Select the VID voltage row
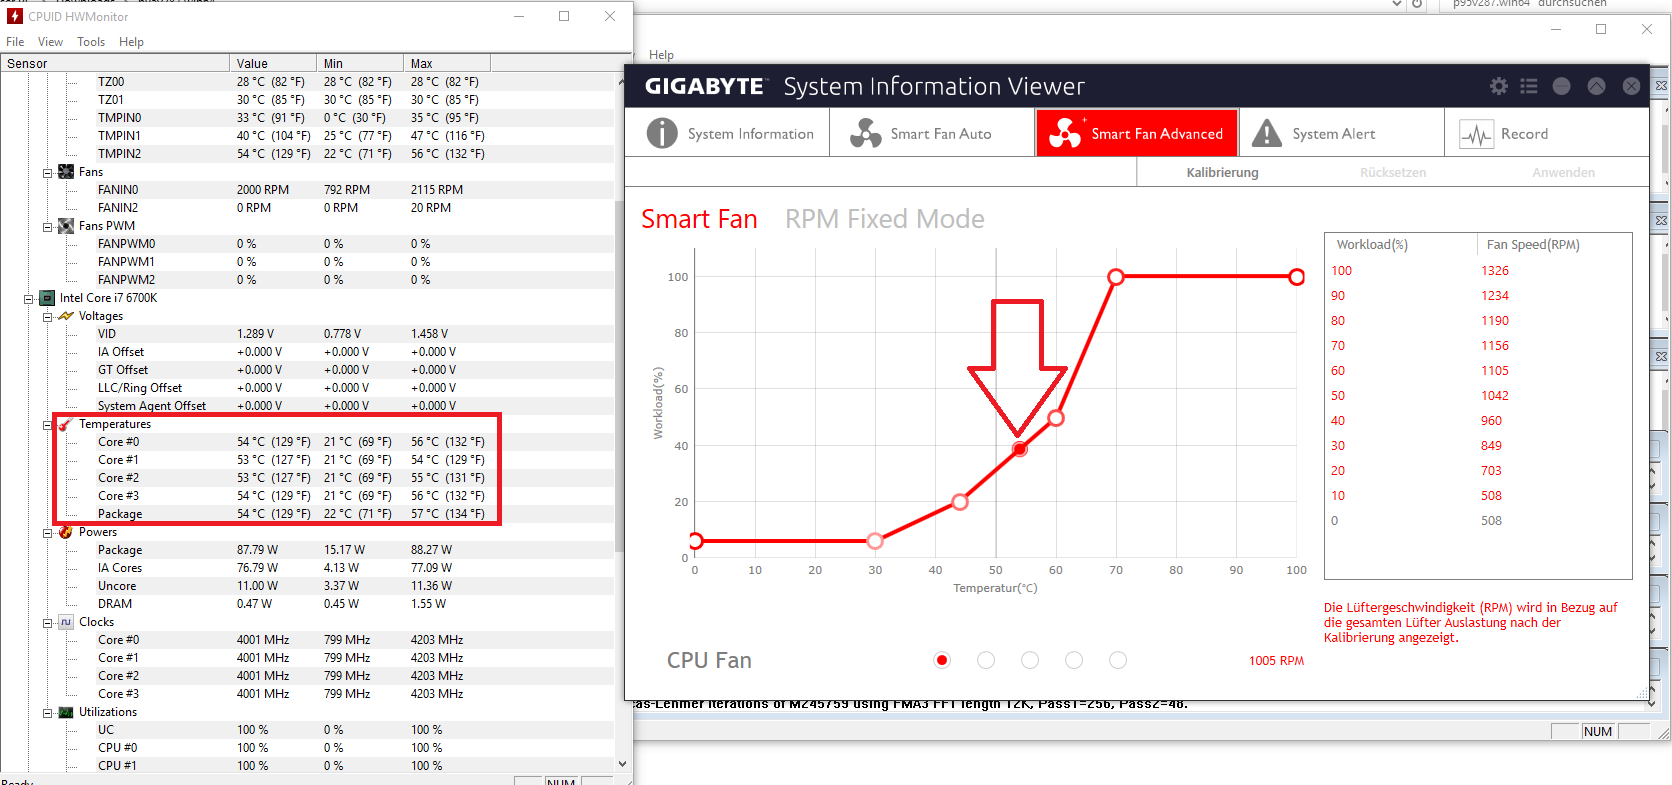The width and height of the screenshot is (1672, 785). [x=307, y=334]
